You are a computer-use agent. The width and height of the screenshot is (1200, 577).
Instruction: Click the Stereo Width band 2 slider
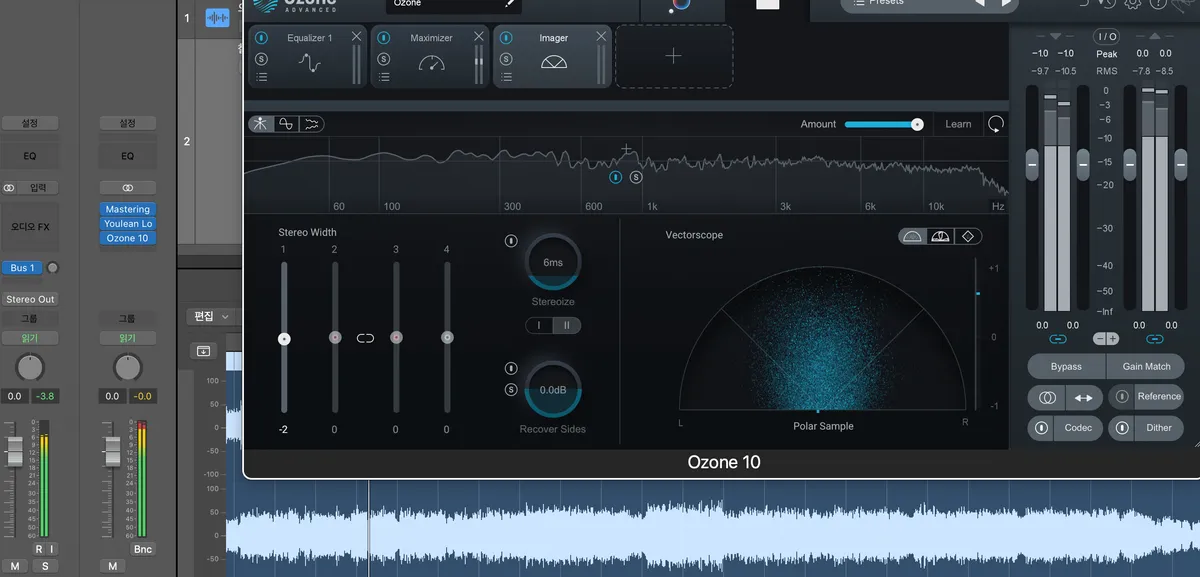click(x=335, y=337)
